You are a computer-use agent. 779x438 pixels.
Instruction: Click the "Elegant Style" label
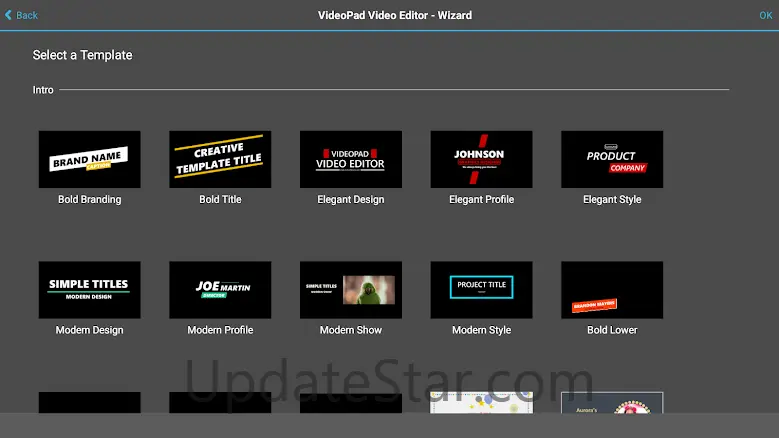point(612,200)
